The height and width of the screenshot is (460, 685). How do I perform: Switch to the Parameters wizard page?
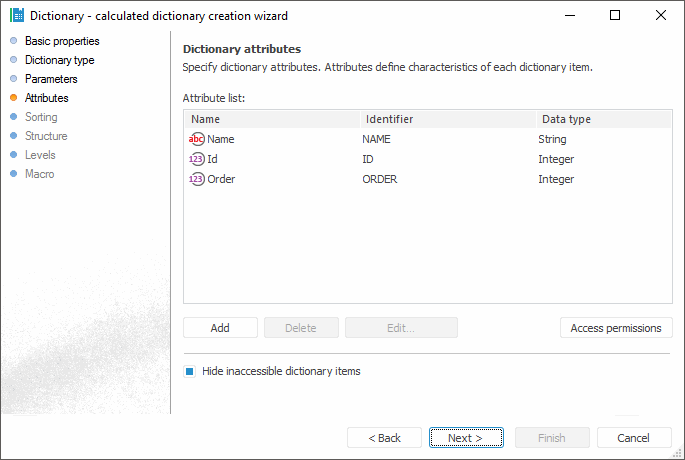pos(51,79)
